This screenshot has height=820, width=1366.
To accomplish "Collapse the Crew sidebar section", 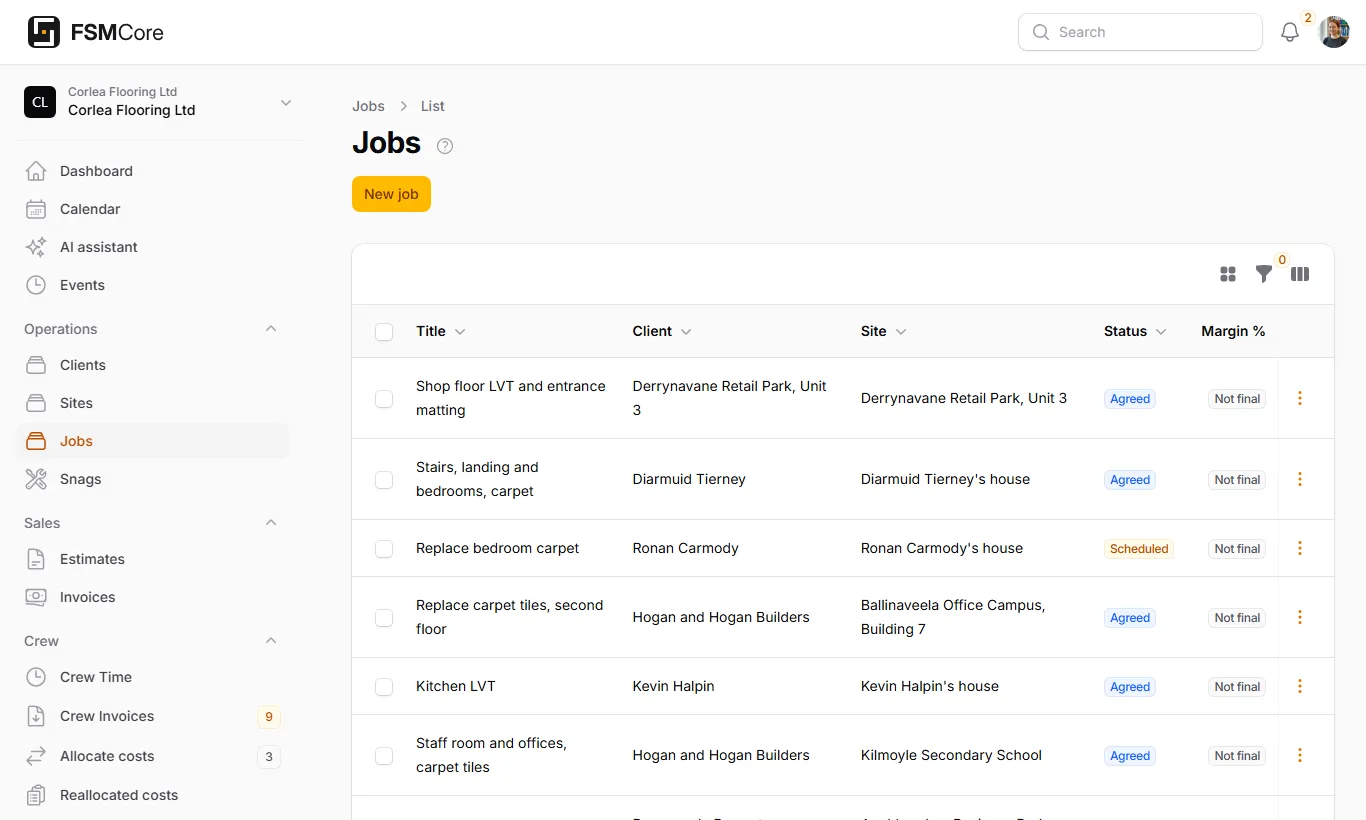I will pyautogui.click(x=271, y=641).
